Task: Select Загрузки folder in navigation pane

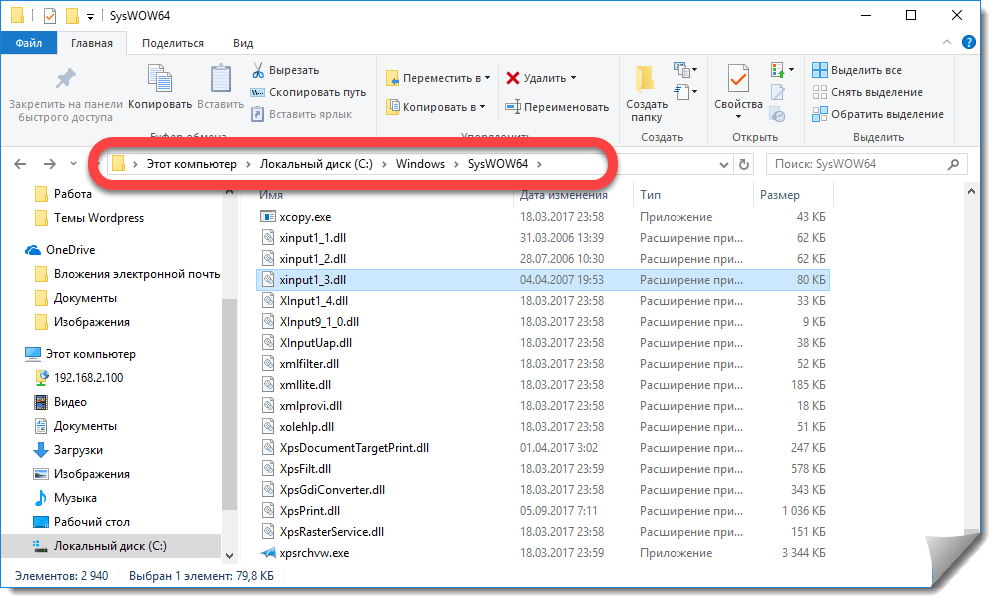Action: pos(78,450)
